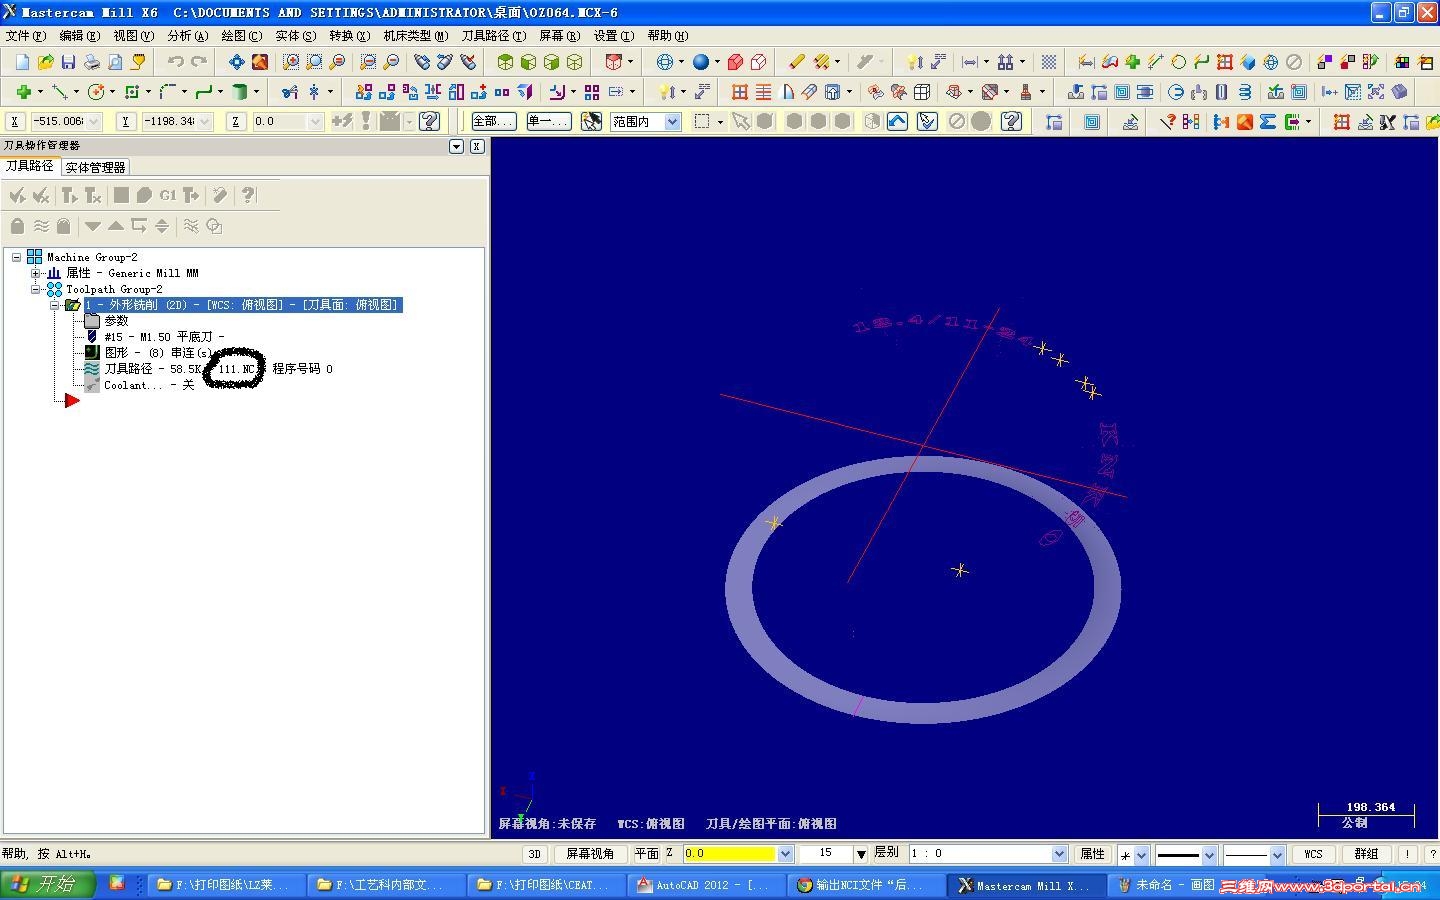Collapse the Machine Group-2 tree node
Viewport: 1440px width, 900px height.
pos(17,257)
